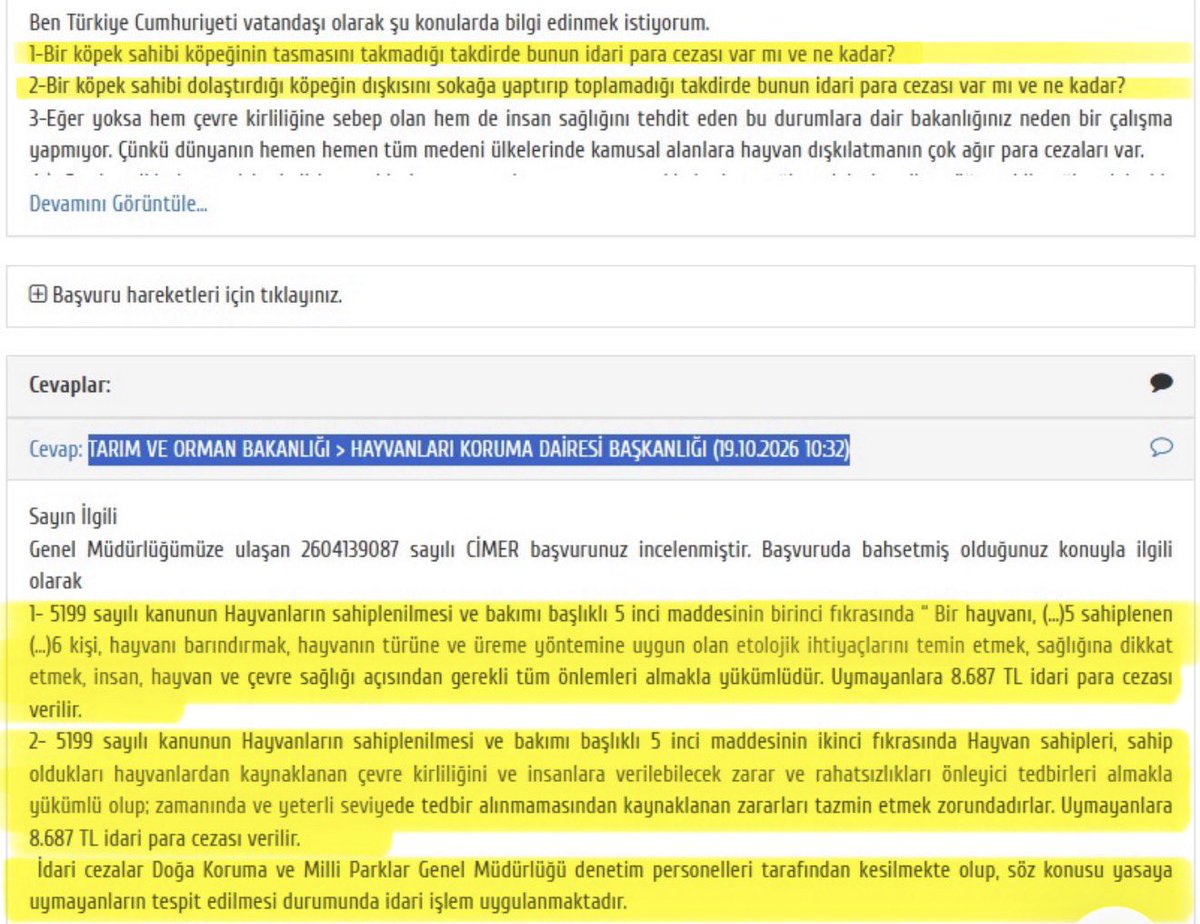The height and width of the screenshot is (924, 1200).
Task: Click the 'Cevaplar:' header label
Action: coord(69,383)
